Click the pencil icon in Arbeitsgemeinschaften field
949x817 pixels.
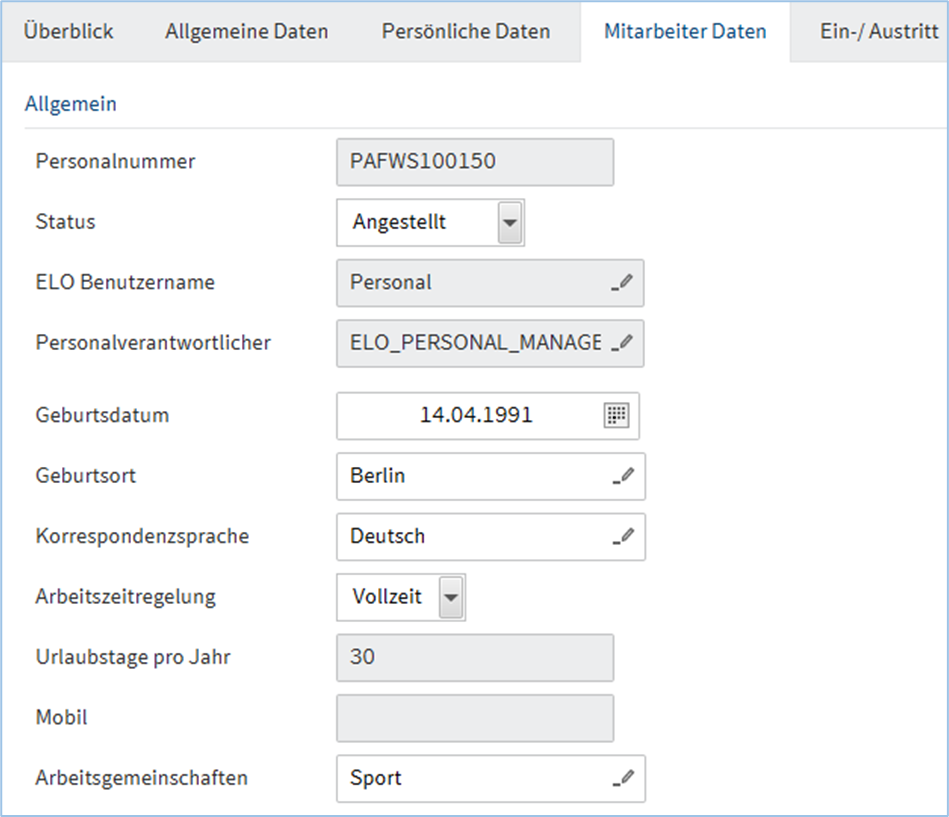click(623, 778)
